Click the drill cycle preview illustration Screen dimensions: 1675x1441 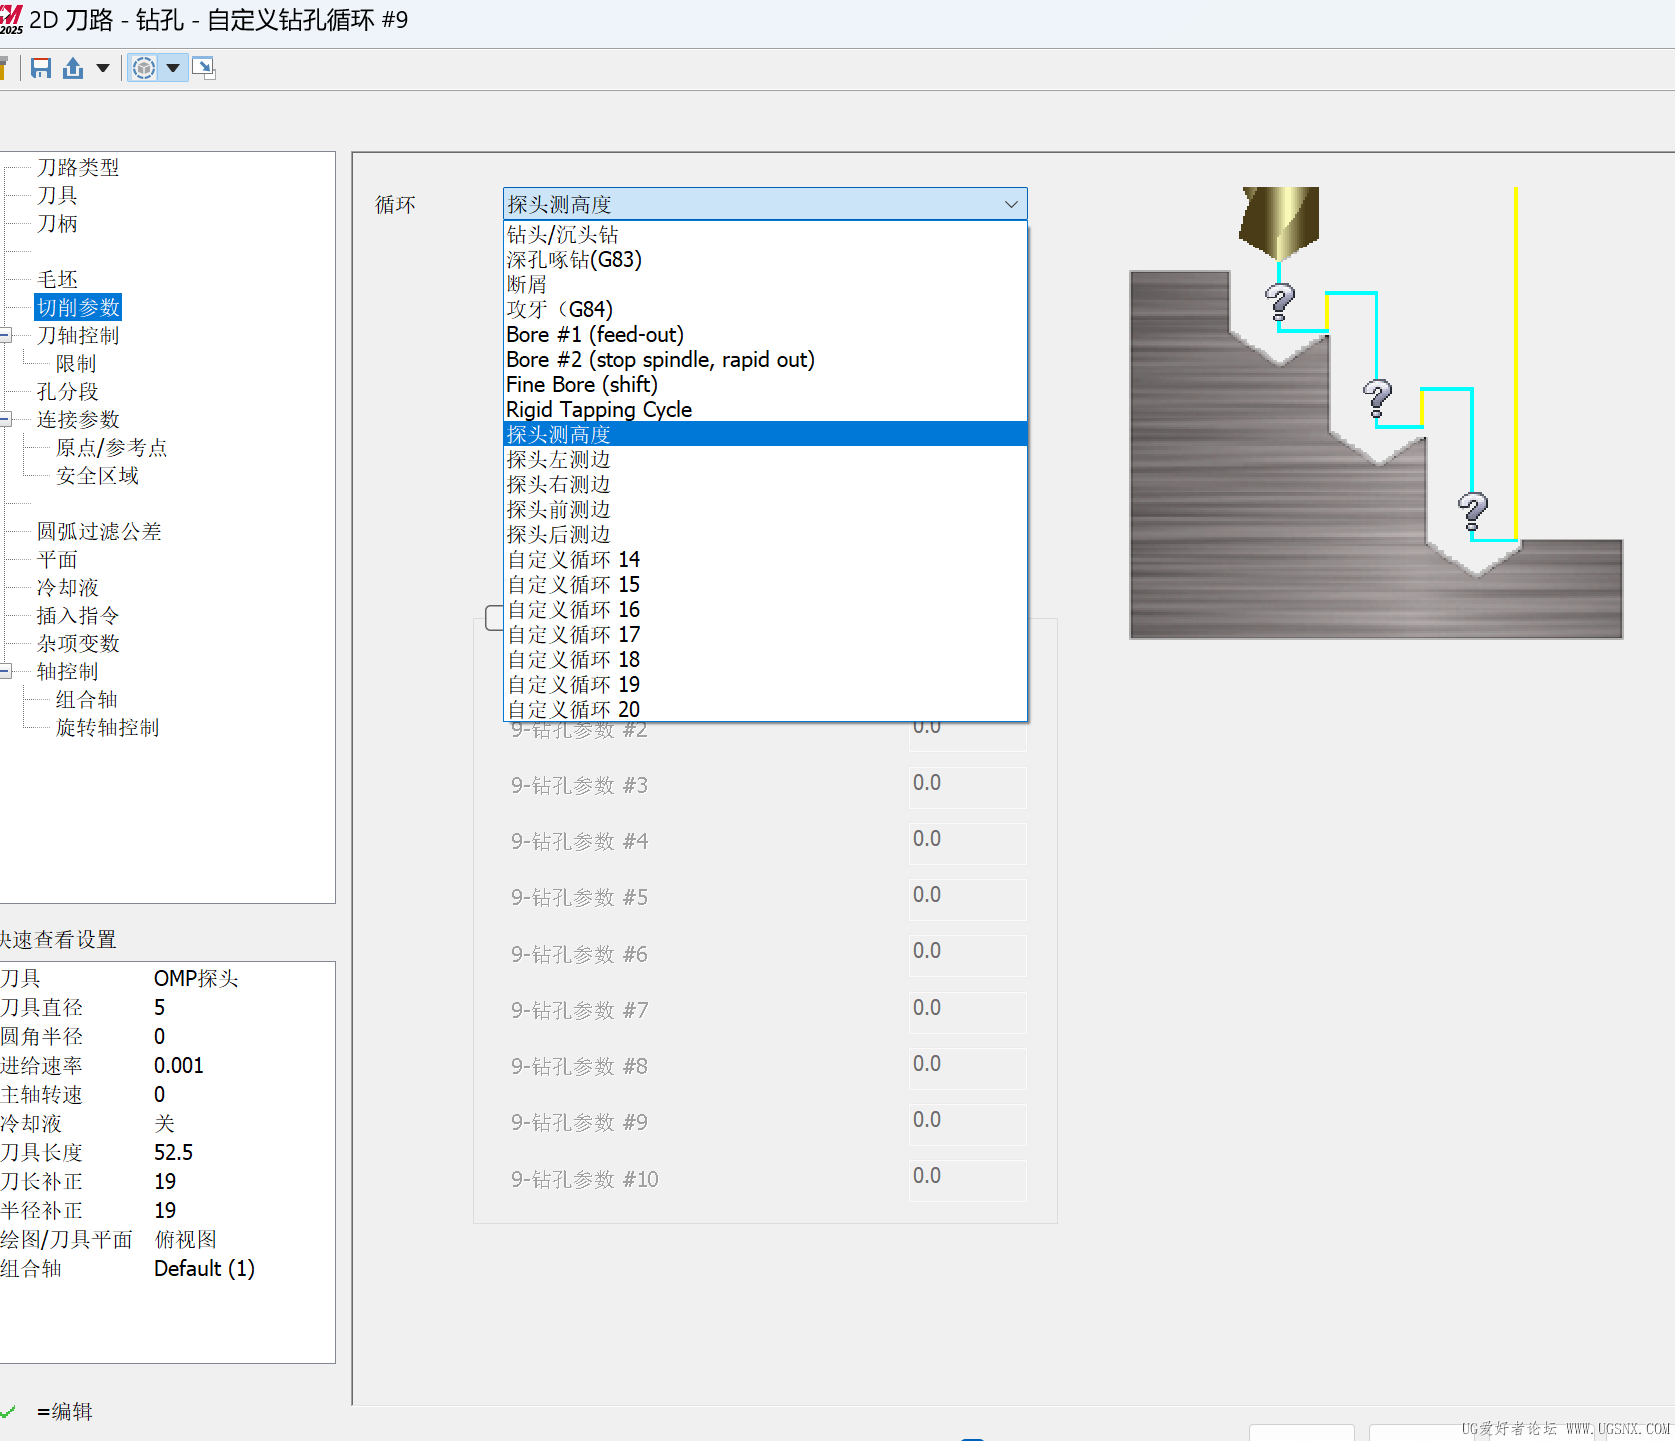[1376, 413]
